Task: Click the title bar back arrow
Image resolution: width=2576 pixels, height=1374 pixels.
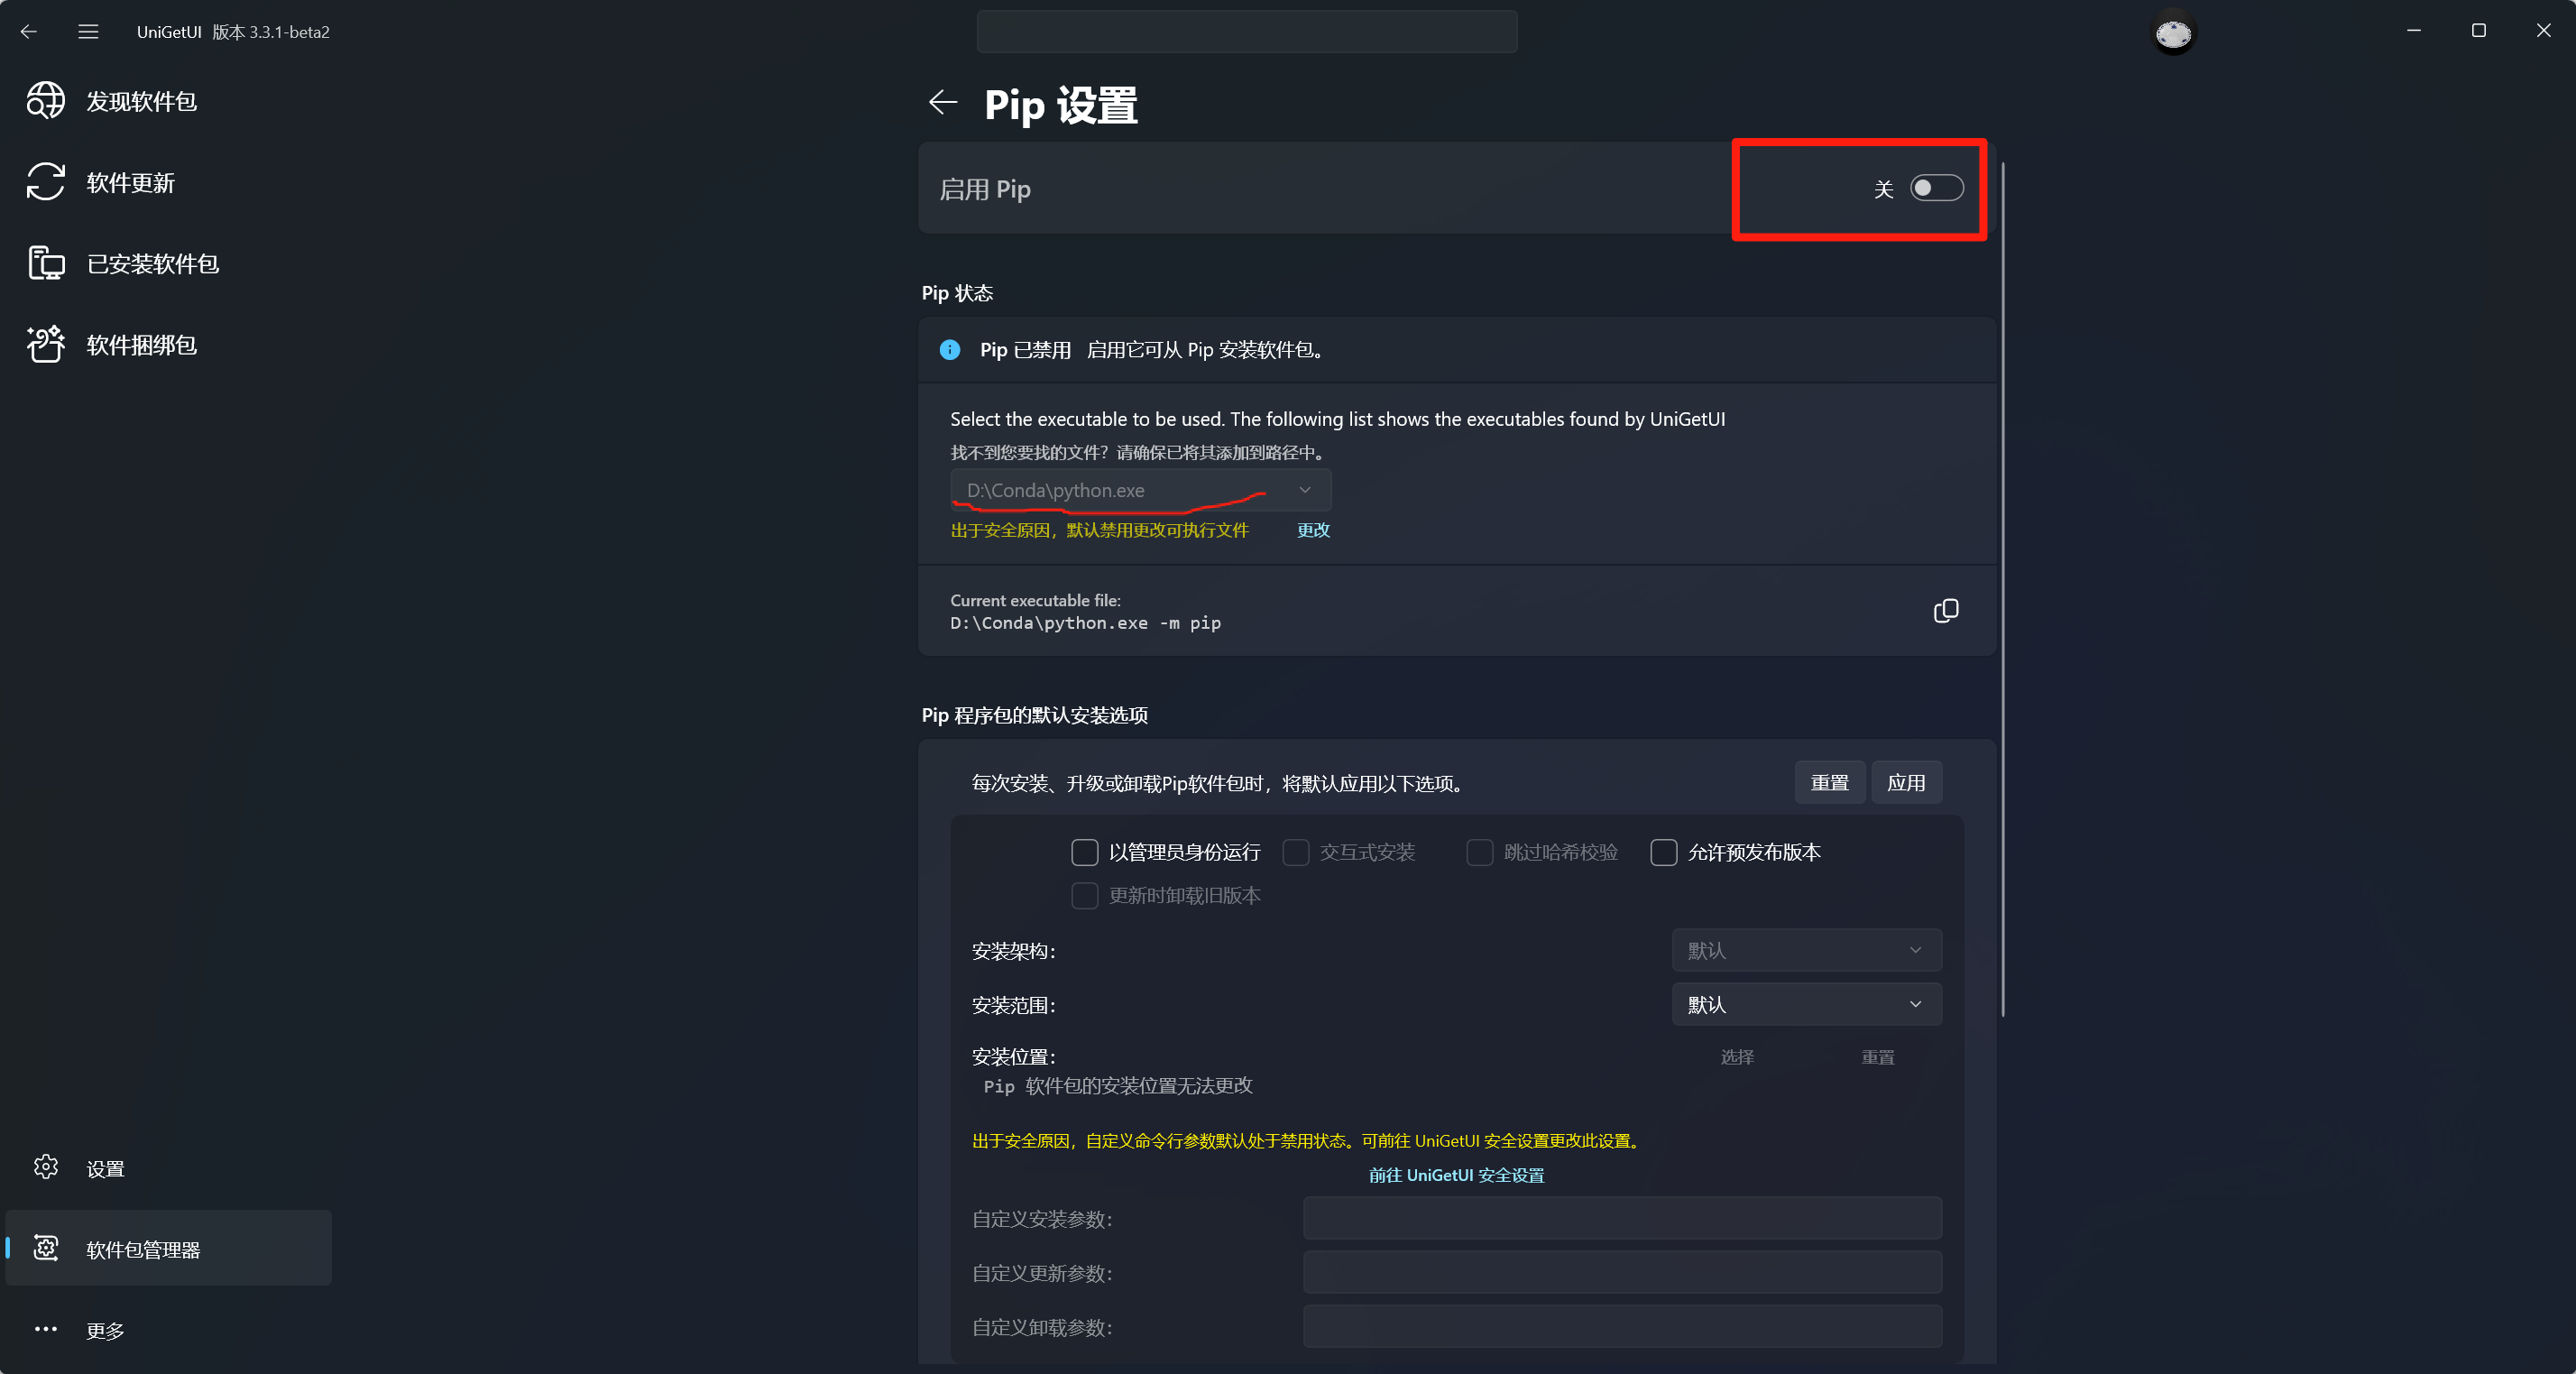Action: coord(29,32)
